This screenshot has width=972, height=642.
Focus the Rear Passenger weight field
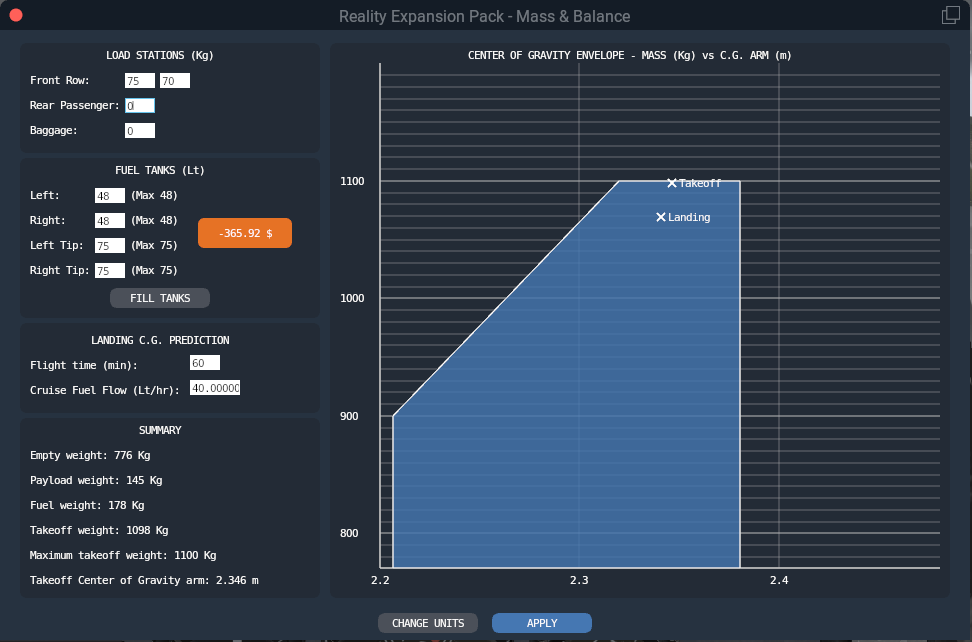coord(139,106)
